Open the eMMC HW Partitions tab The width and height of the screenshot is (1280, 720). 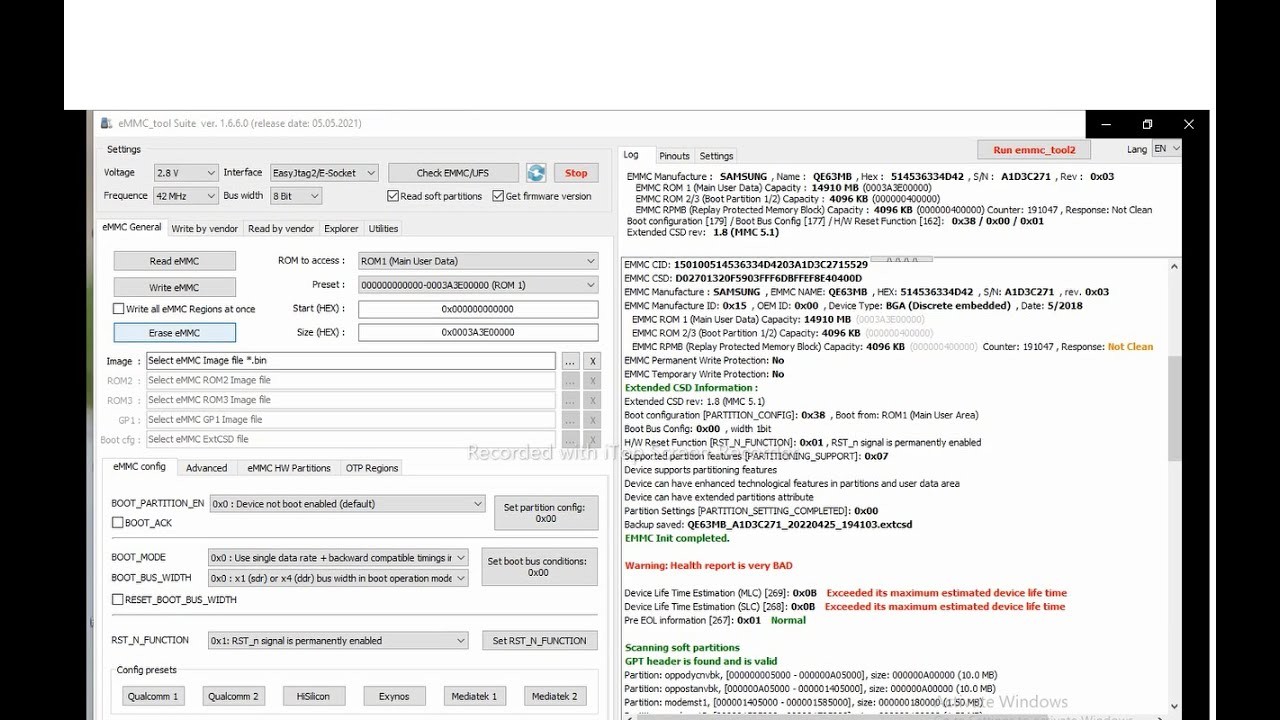click(x=289, y=468)
